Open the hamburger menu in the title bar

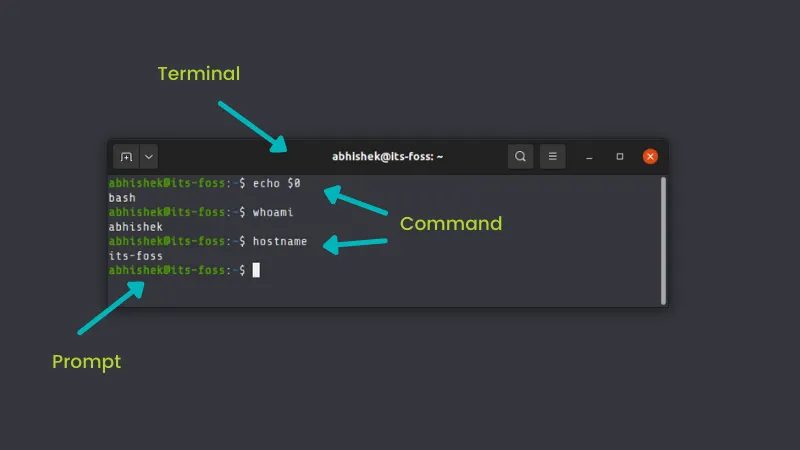coord(552,157)
